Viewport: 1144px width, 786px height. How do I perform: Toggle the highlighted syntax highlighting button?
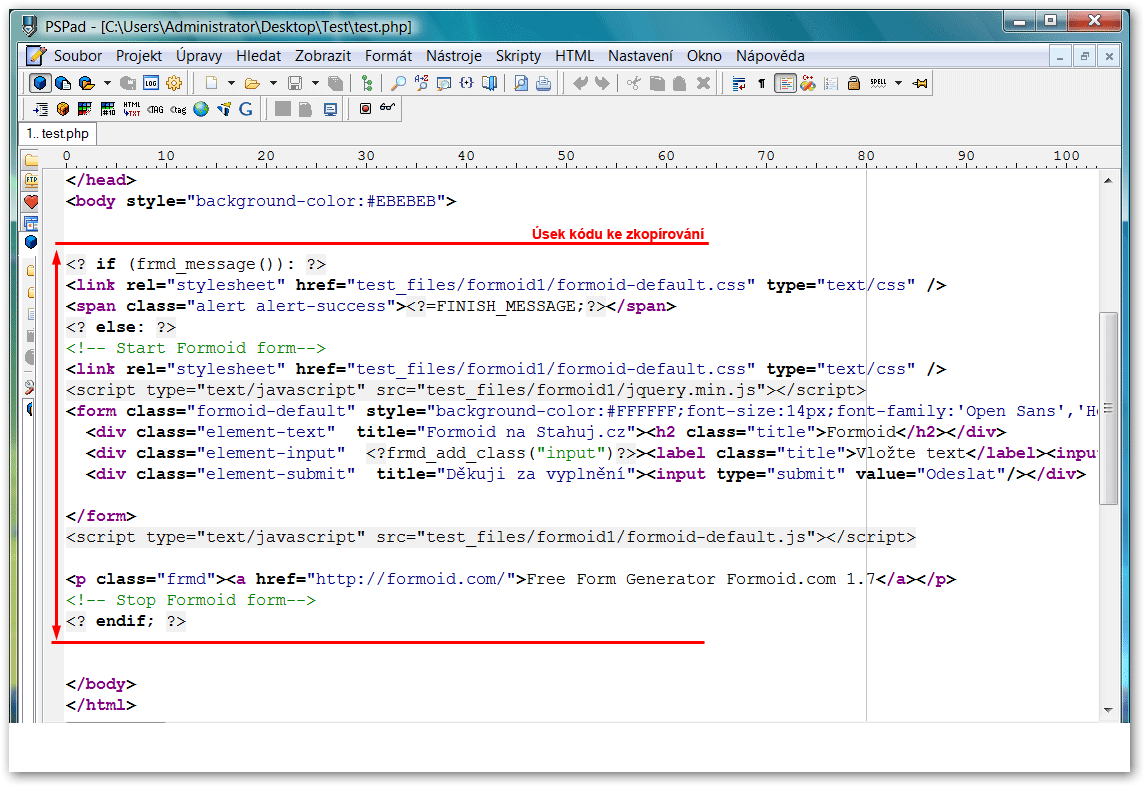785,83
